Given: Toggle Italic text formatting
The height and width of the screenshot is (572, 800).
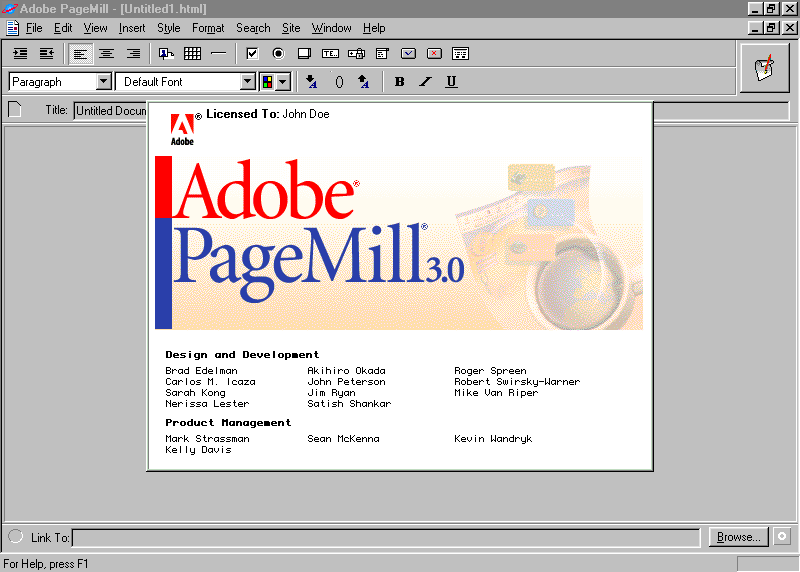Looking at the screenshot, I should [x=425, y=82].
